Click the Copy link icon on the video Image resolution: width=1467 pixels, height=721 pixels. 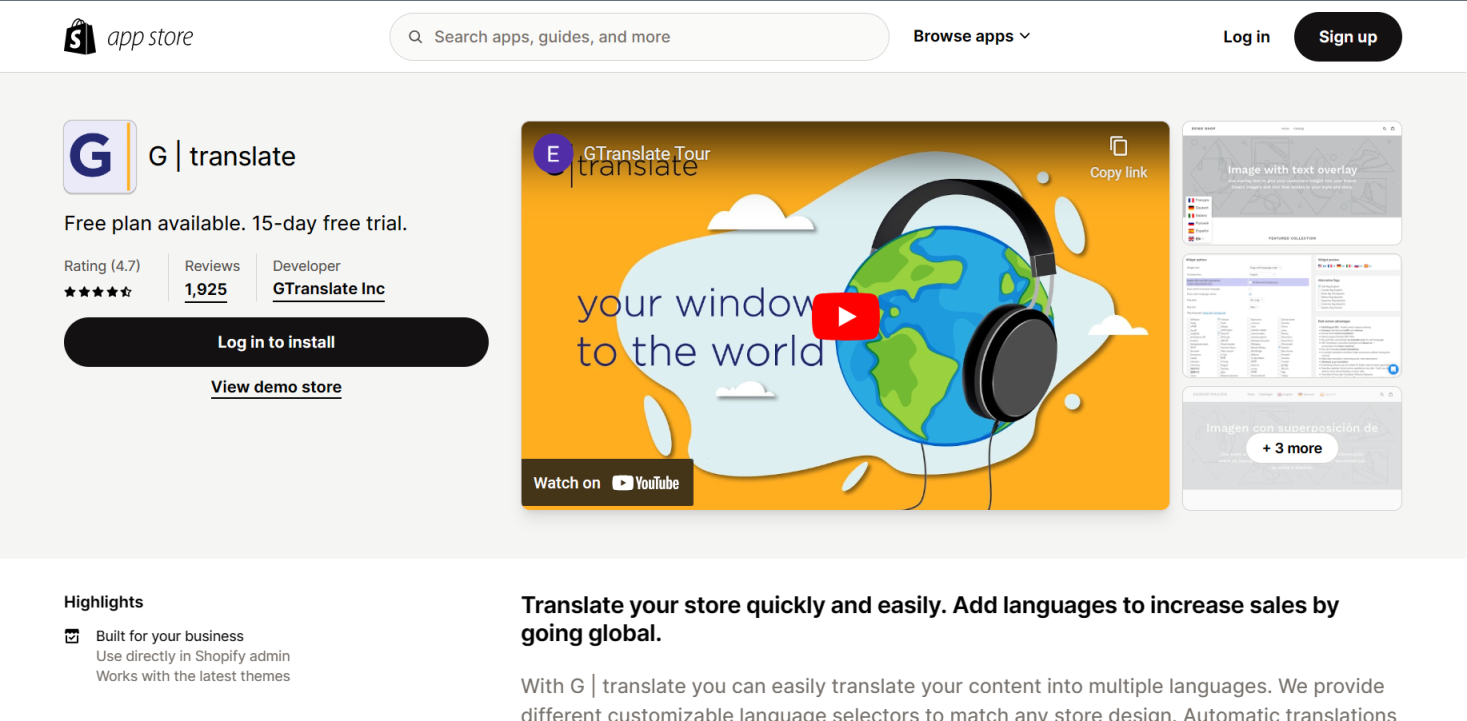click(x=1117, y=145)
